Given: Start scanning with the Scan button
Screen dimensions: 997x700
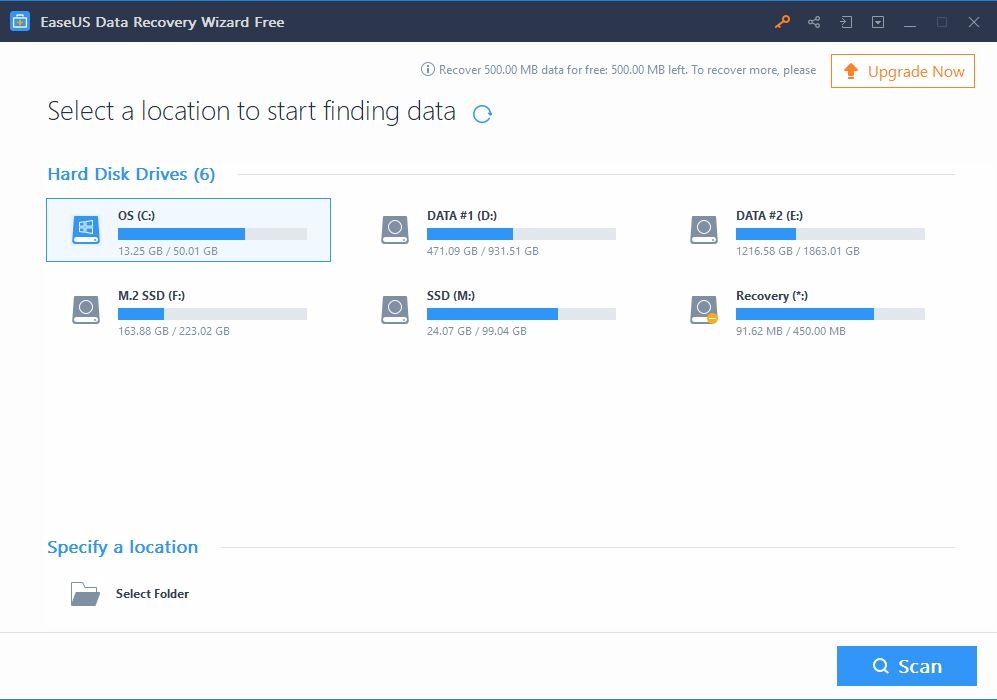Looking at the screenshot, I should click(906, 666).
